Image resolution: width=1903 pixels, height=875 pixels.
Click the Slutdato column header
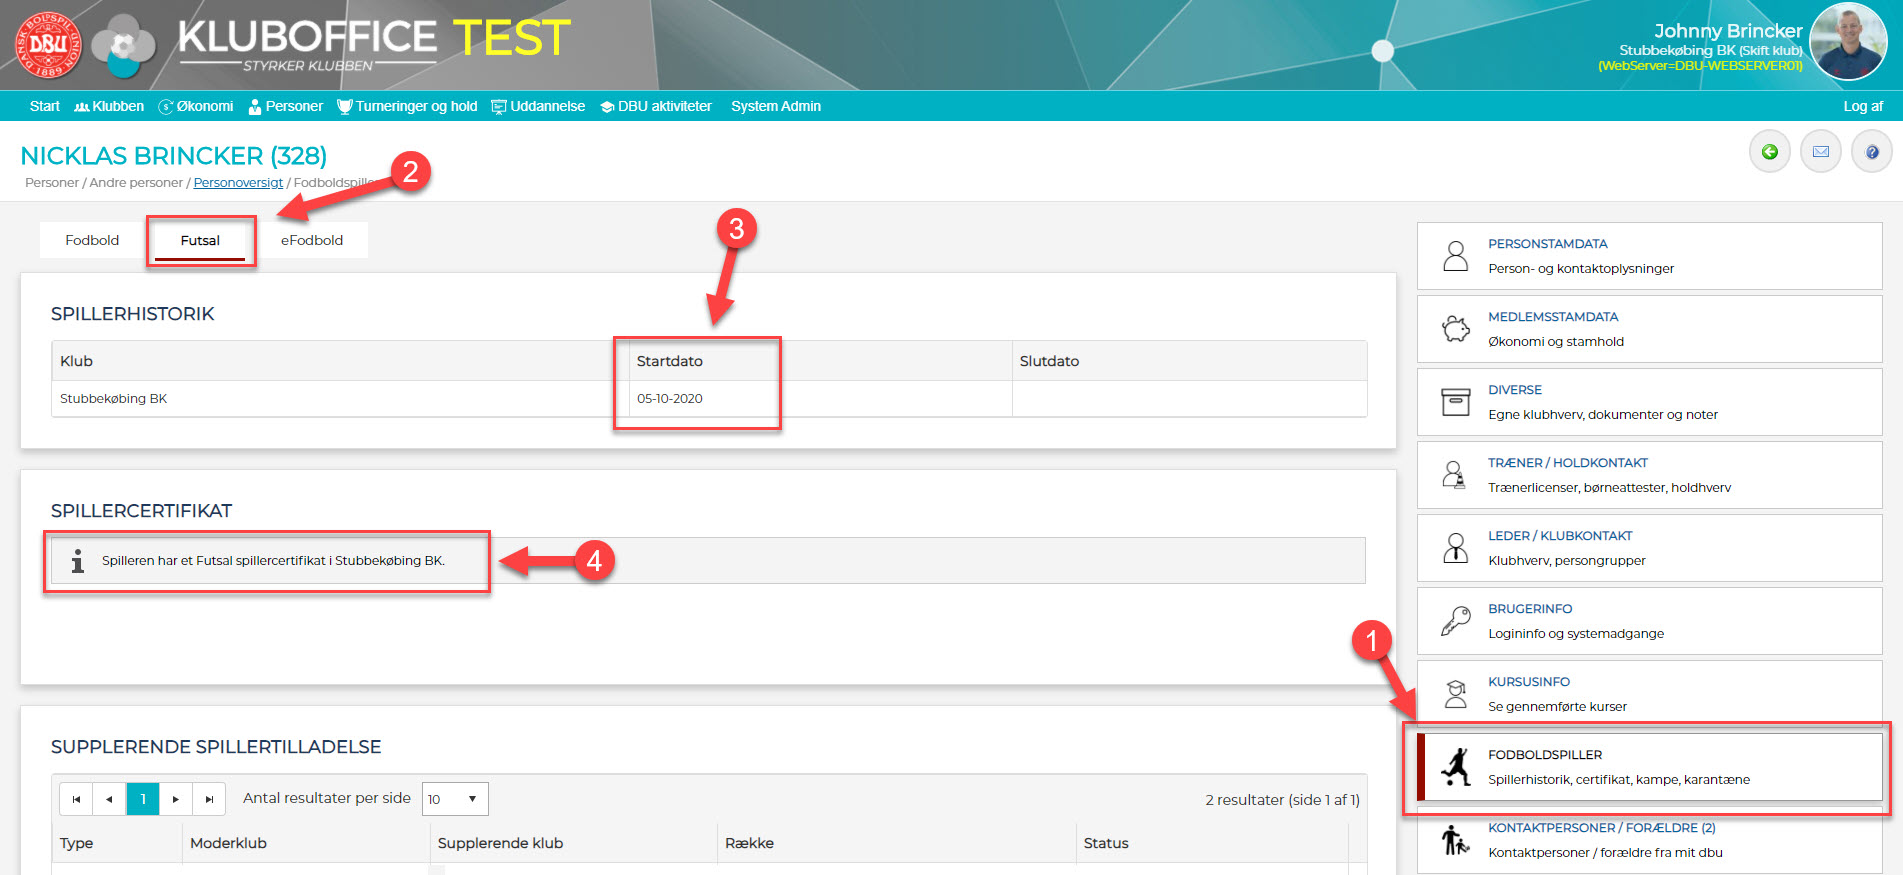1190,361
